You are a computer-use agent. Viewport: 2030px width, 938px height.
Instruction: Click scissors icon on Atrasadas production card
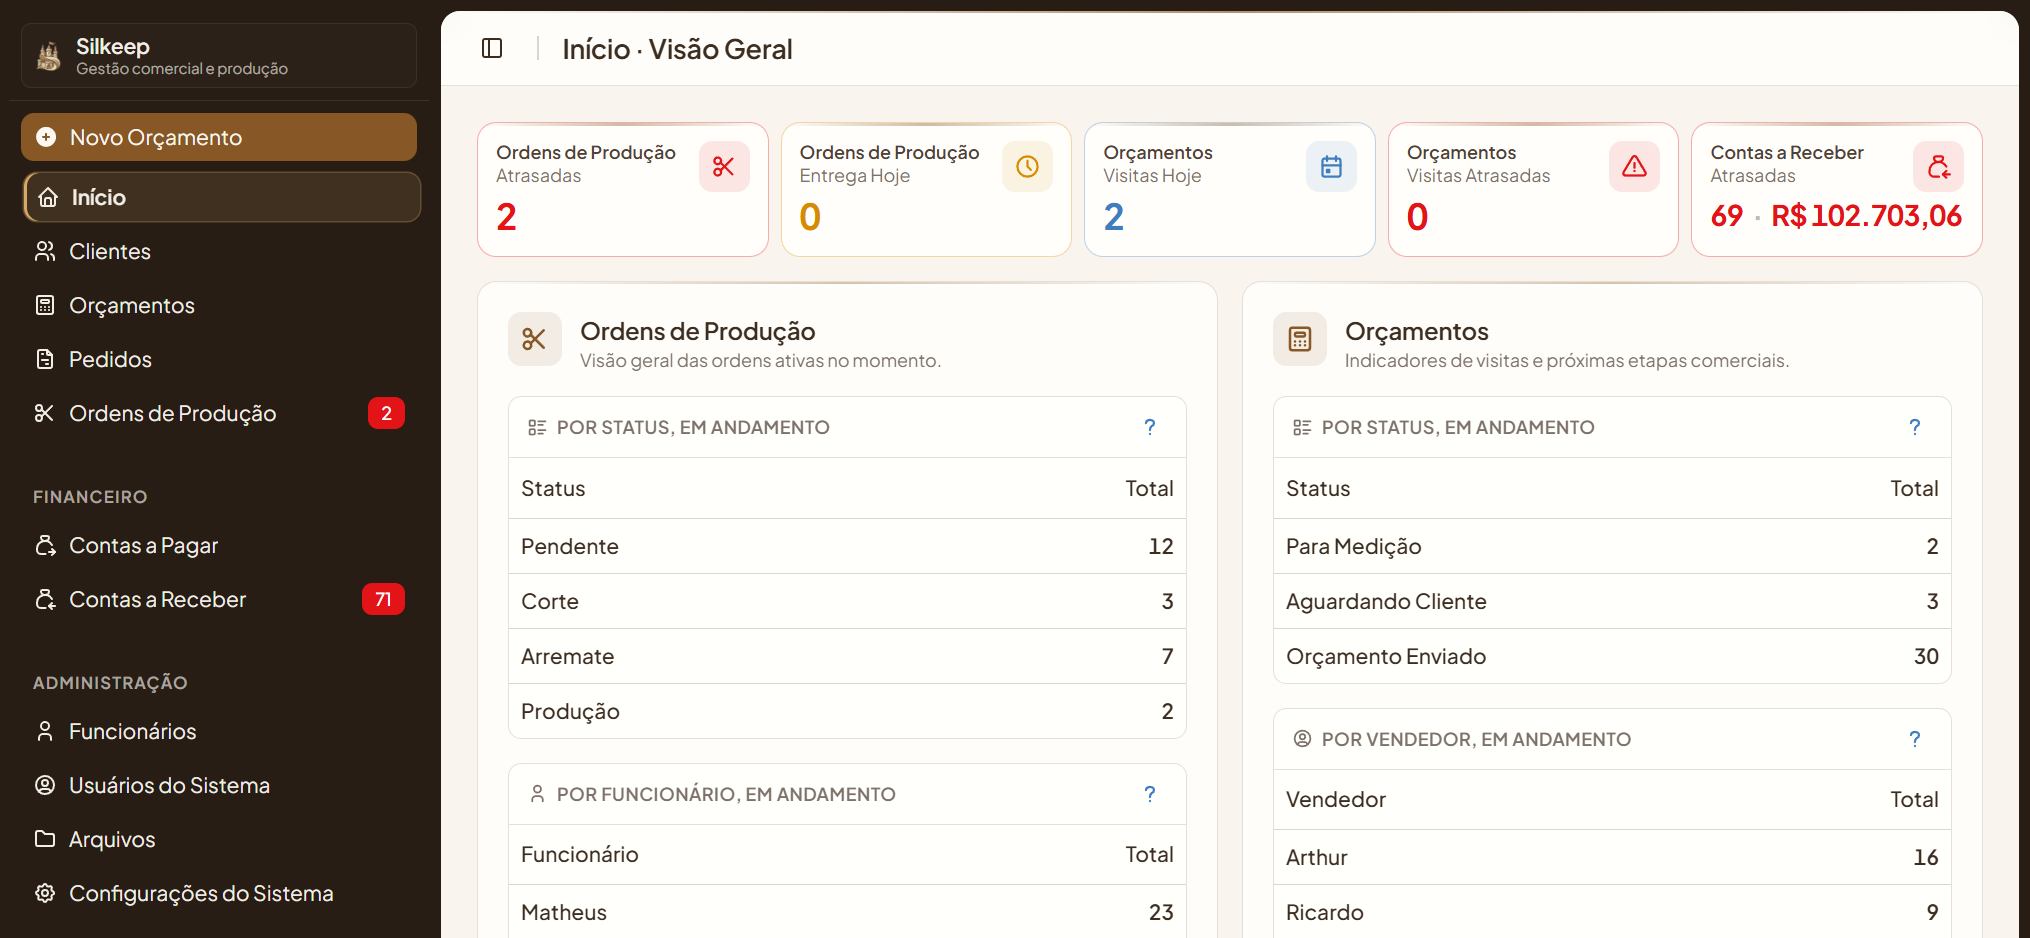click(724, 166)
